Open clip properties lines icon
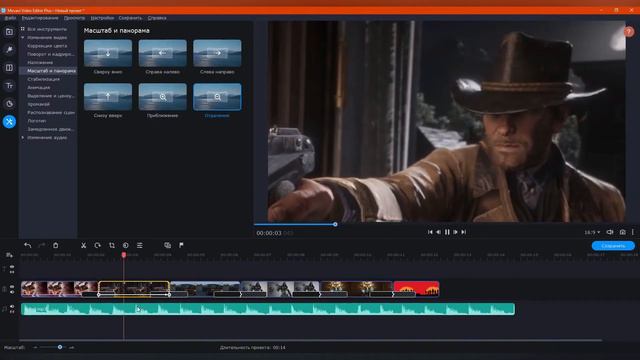 click(140, 245)
